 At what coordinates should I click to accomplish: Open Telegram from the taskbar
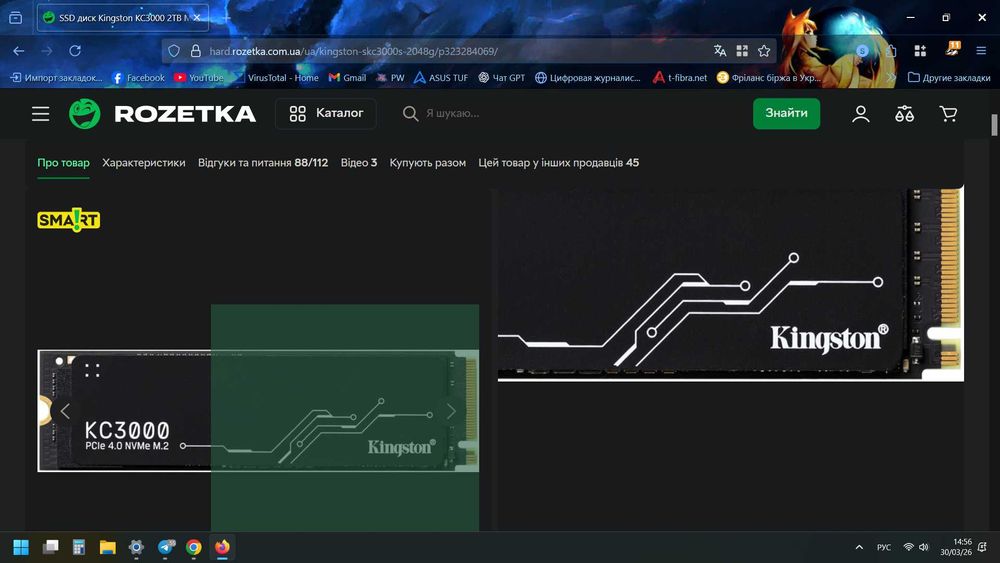(166, 547)
